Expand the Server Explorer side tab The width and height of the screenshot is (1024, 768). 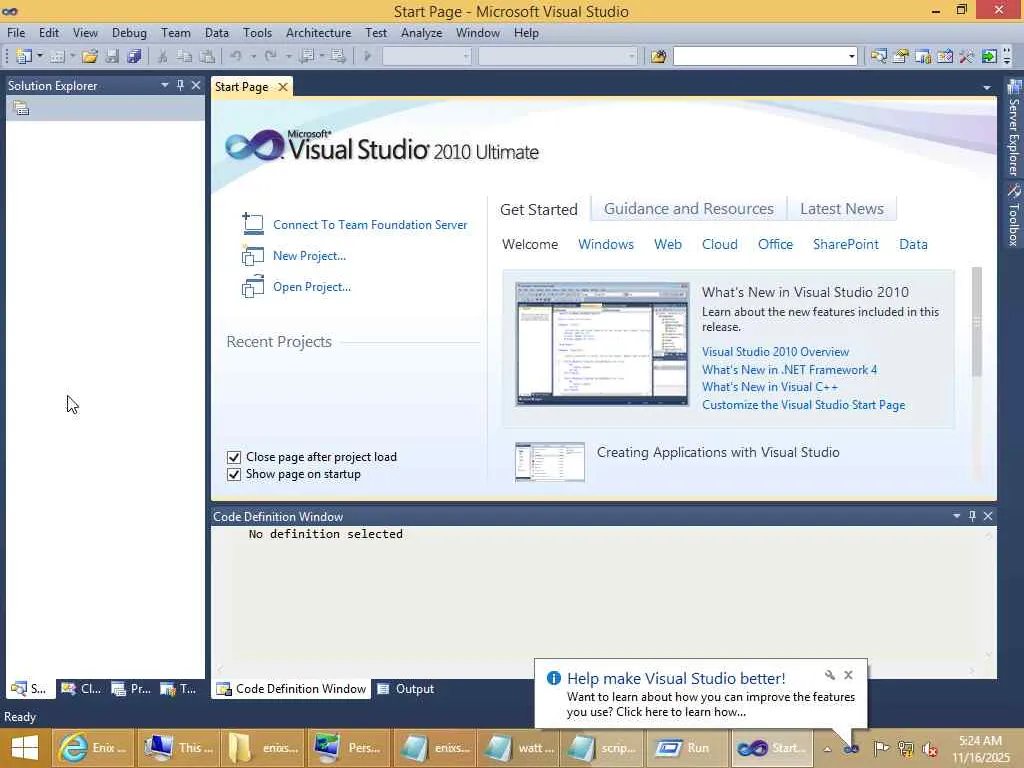pos(1014,129)
